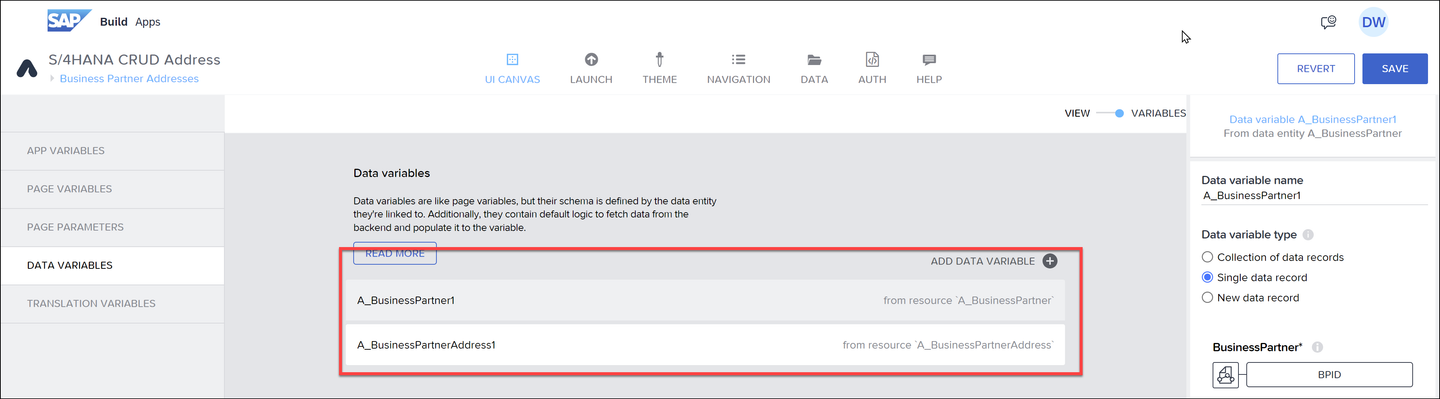Click the info icon next to BusinessPartner
Screen dimensions: 1440x399
tap(1317, 347)
